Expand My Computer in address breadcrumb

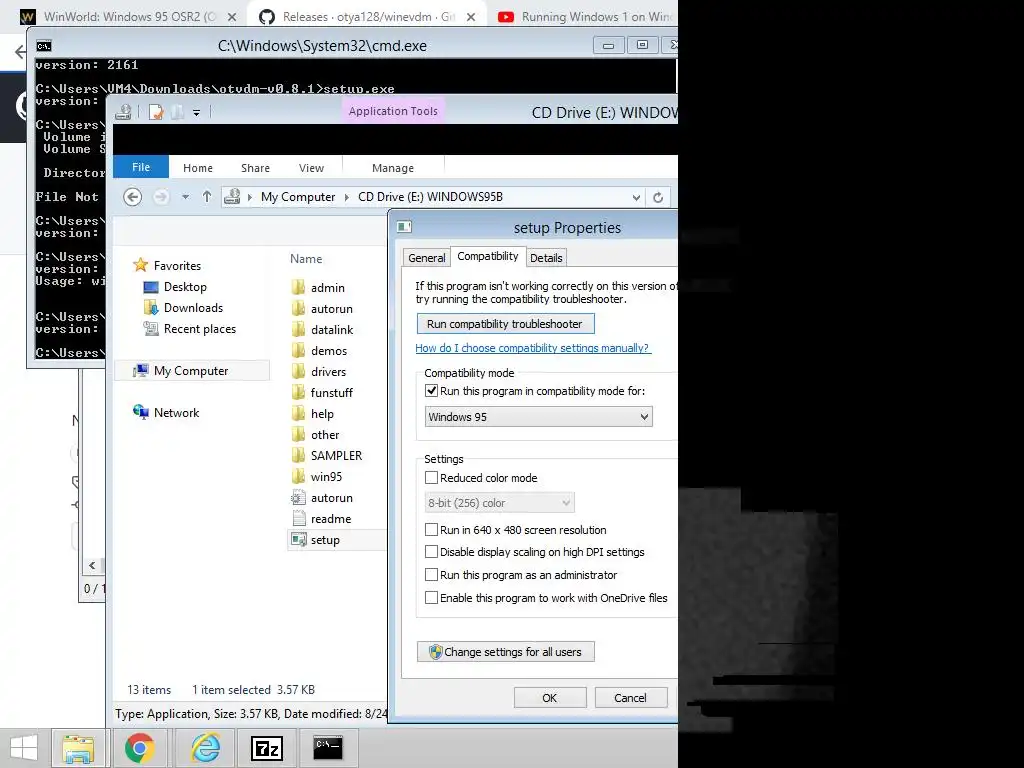pyautogui.click(x=346, y=197)
